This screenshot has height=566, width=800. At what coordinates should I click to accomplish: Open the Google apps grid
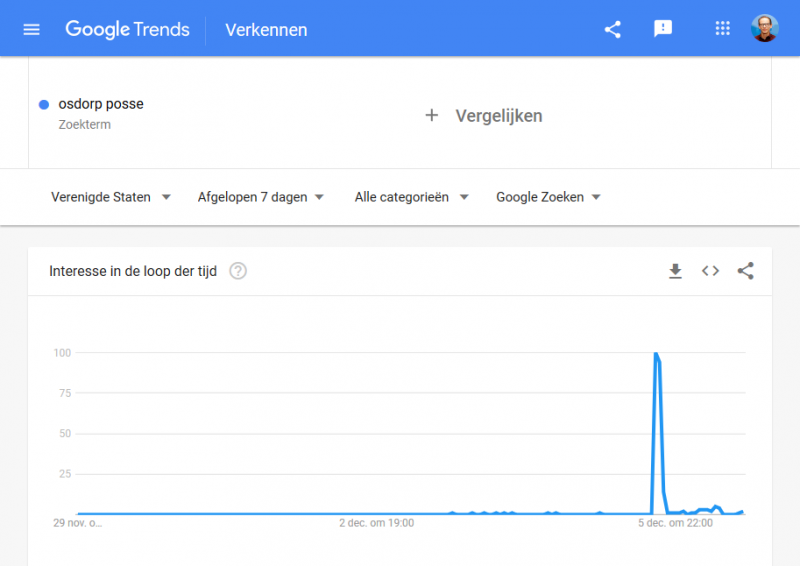click(722, 29)
